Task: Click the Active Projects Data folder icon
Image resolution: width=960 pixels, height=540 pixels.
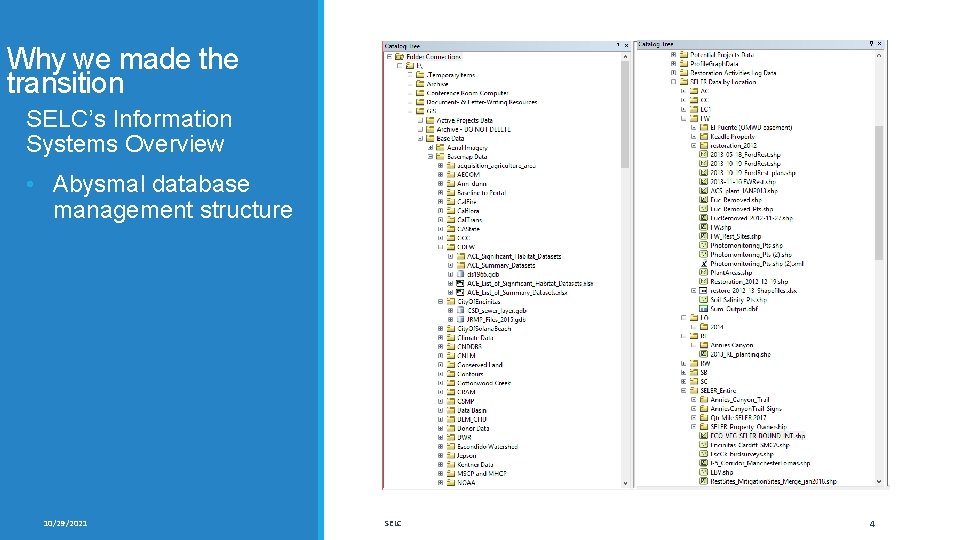Action: tap(430, 121)
